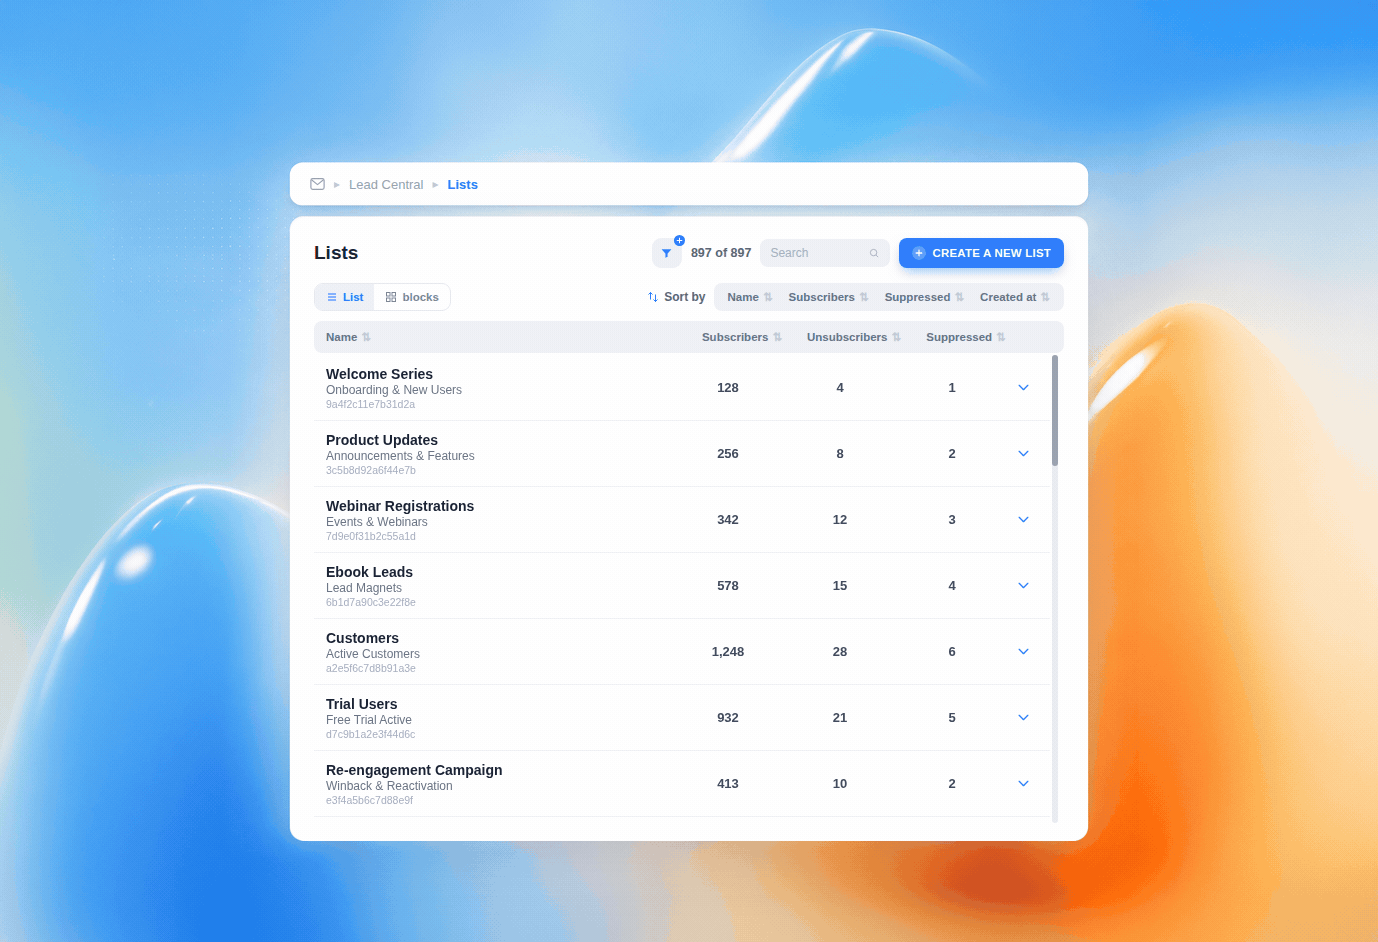This screenshot has height=942, width=1378.
Task: Click the Unsubscribers column header
Action: tap(854, 337)
